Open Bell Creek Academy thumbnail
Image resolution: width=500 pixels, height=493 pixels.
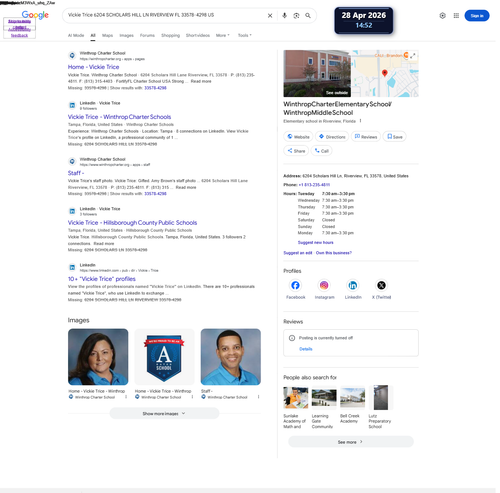pyautogui.click(x=353, y=397)
